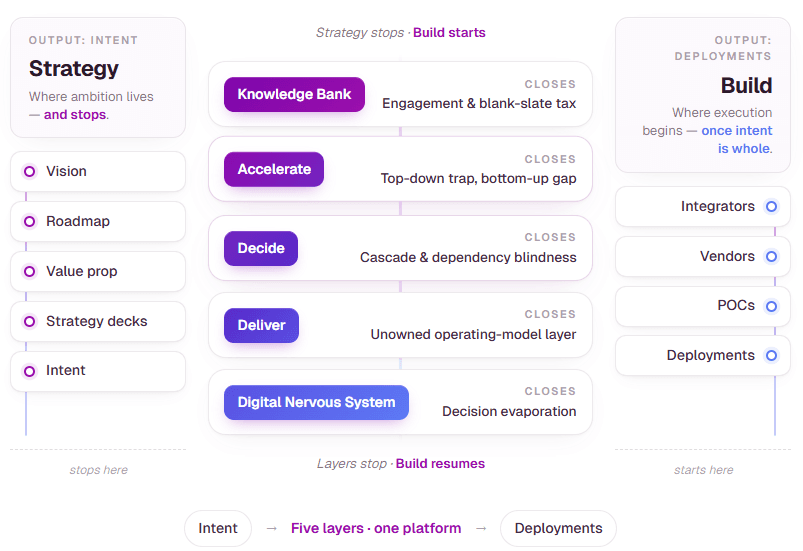
Task: Click the purple dot beside Vision
Action: (x=29, y=171)
